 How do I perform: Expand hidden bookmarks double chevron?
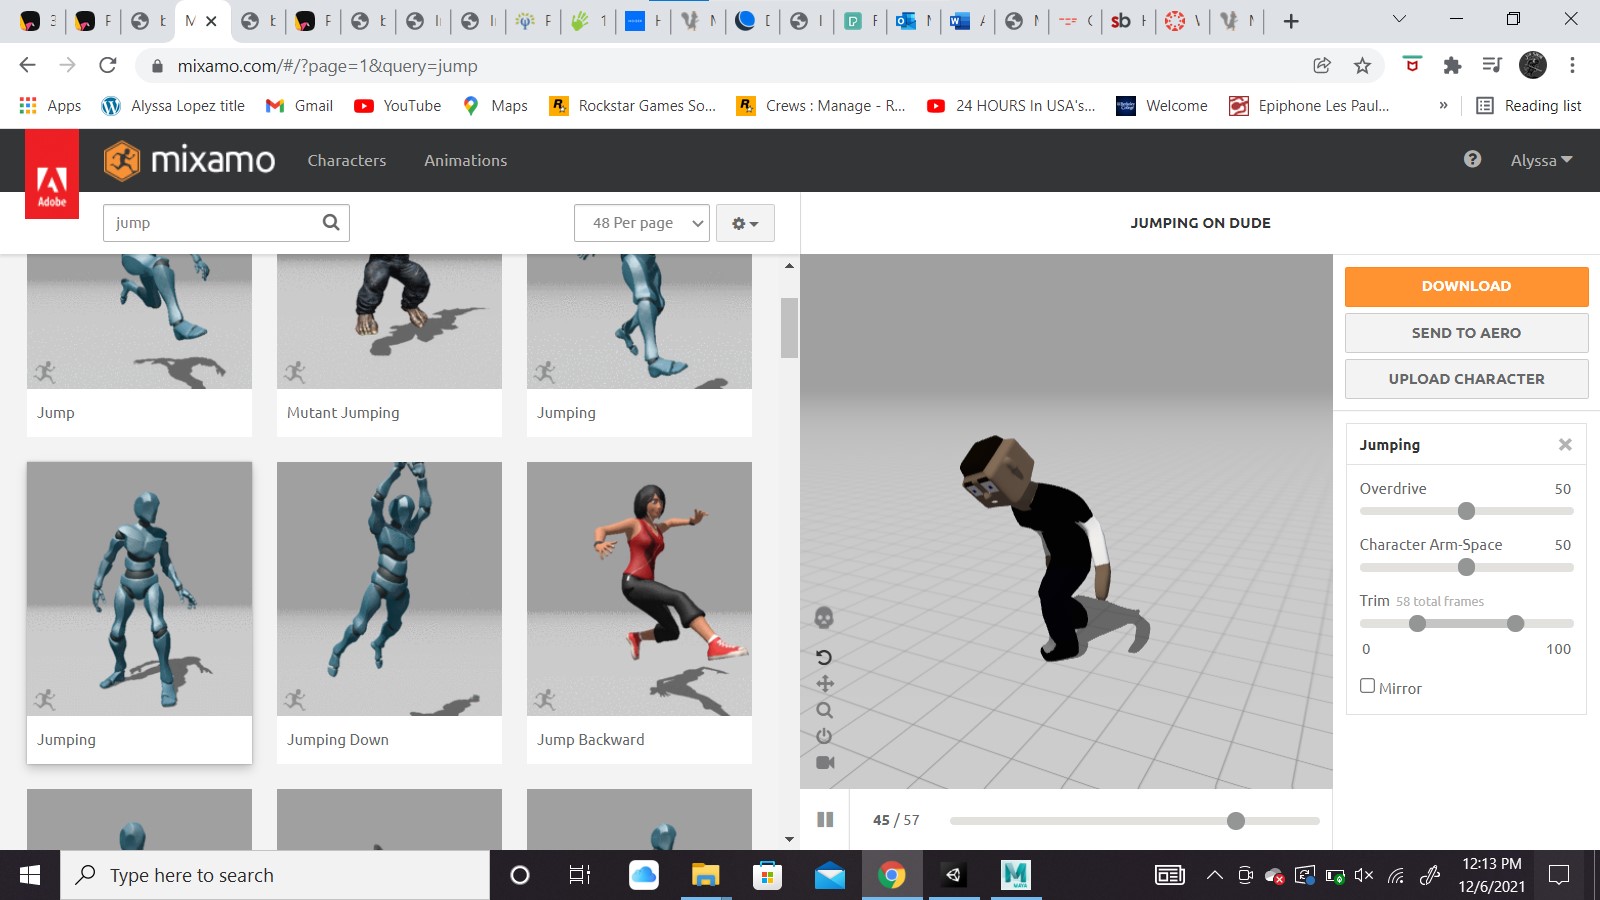click(1443, 105)
